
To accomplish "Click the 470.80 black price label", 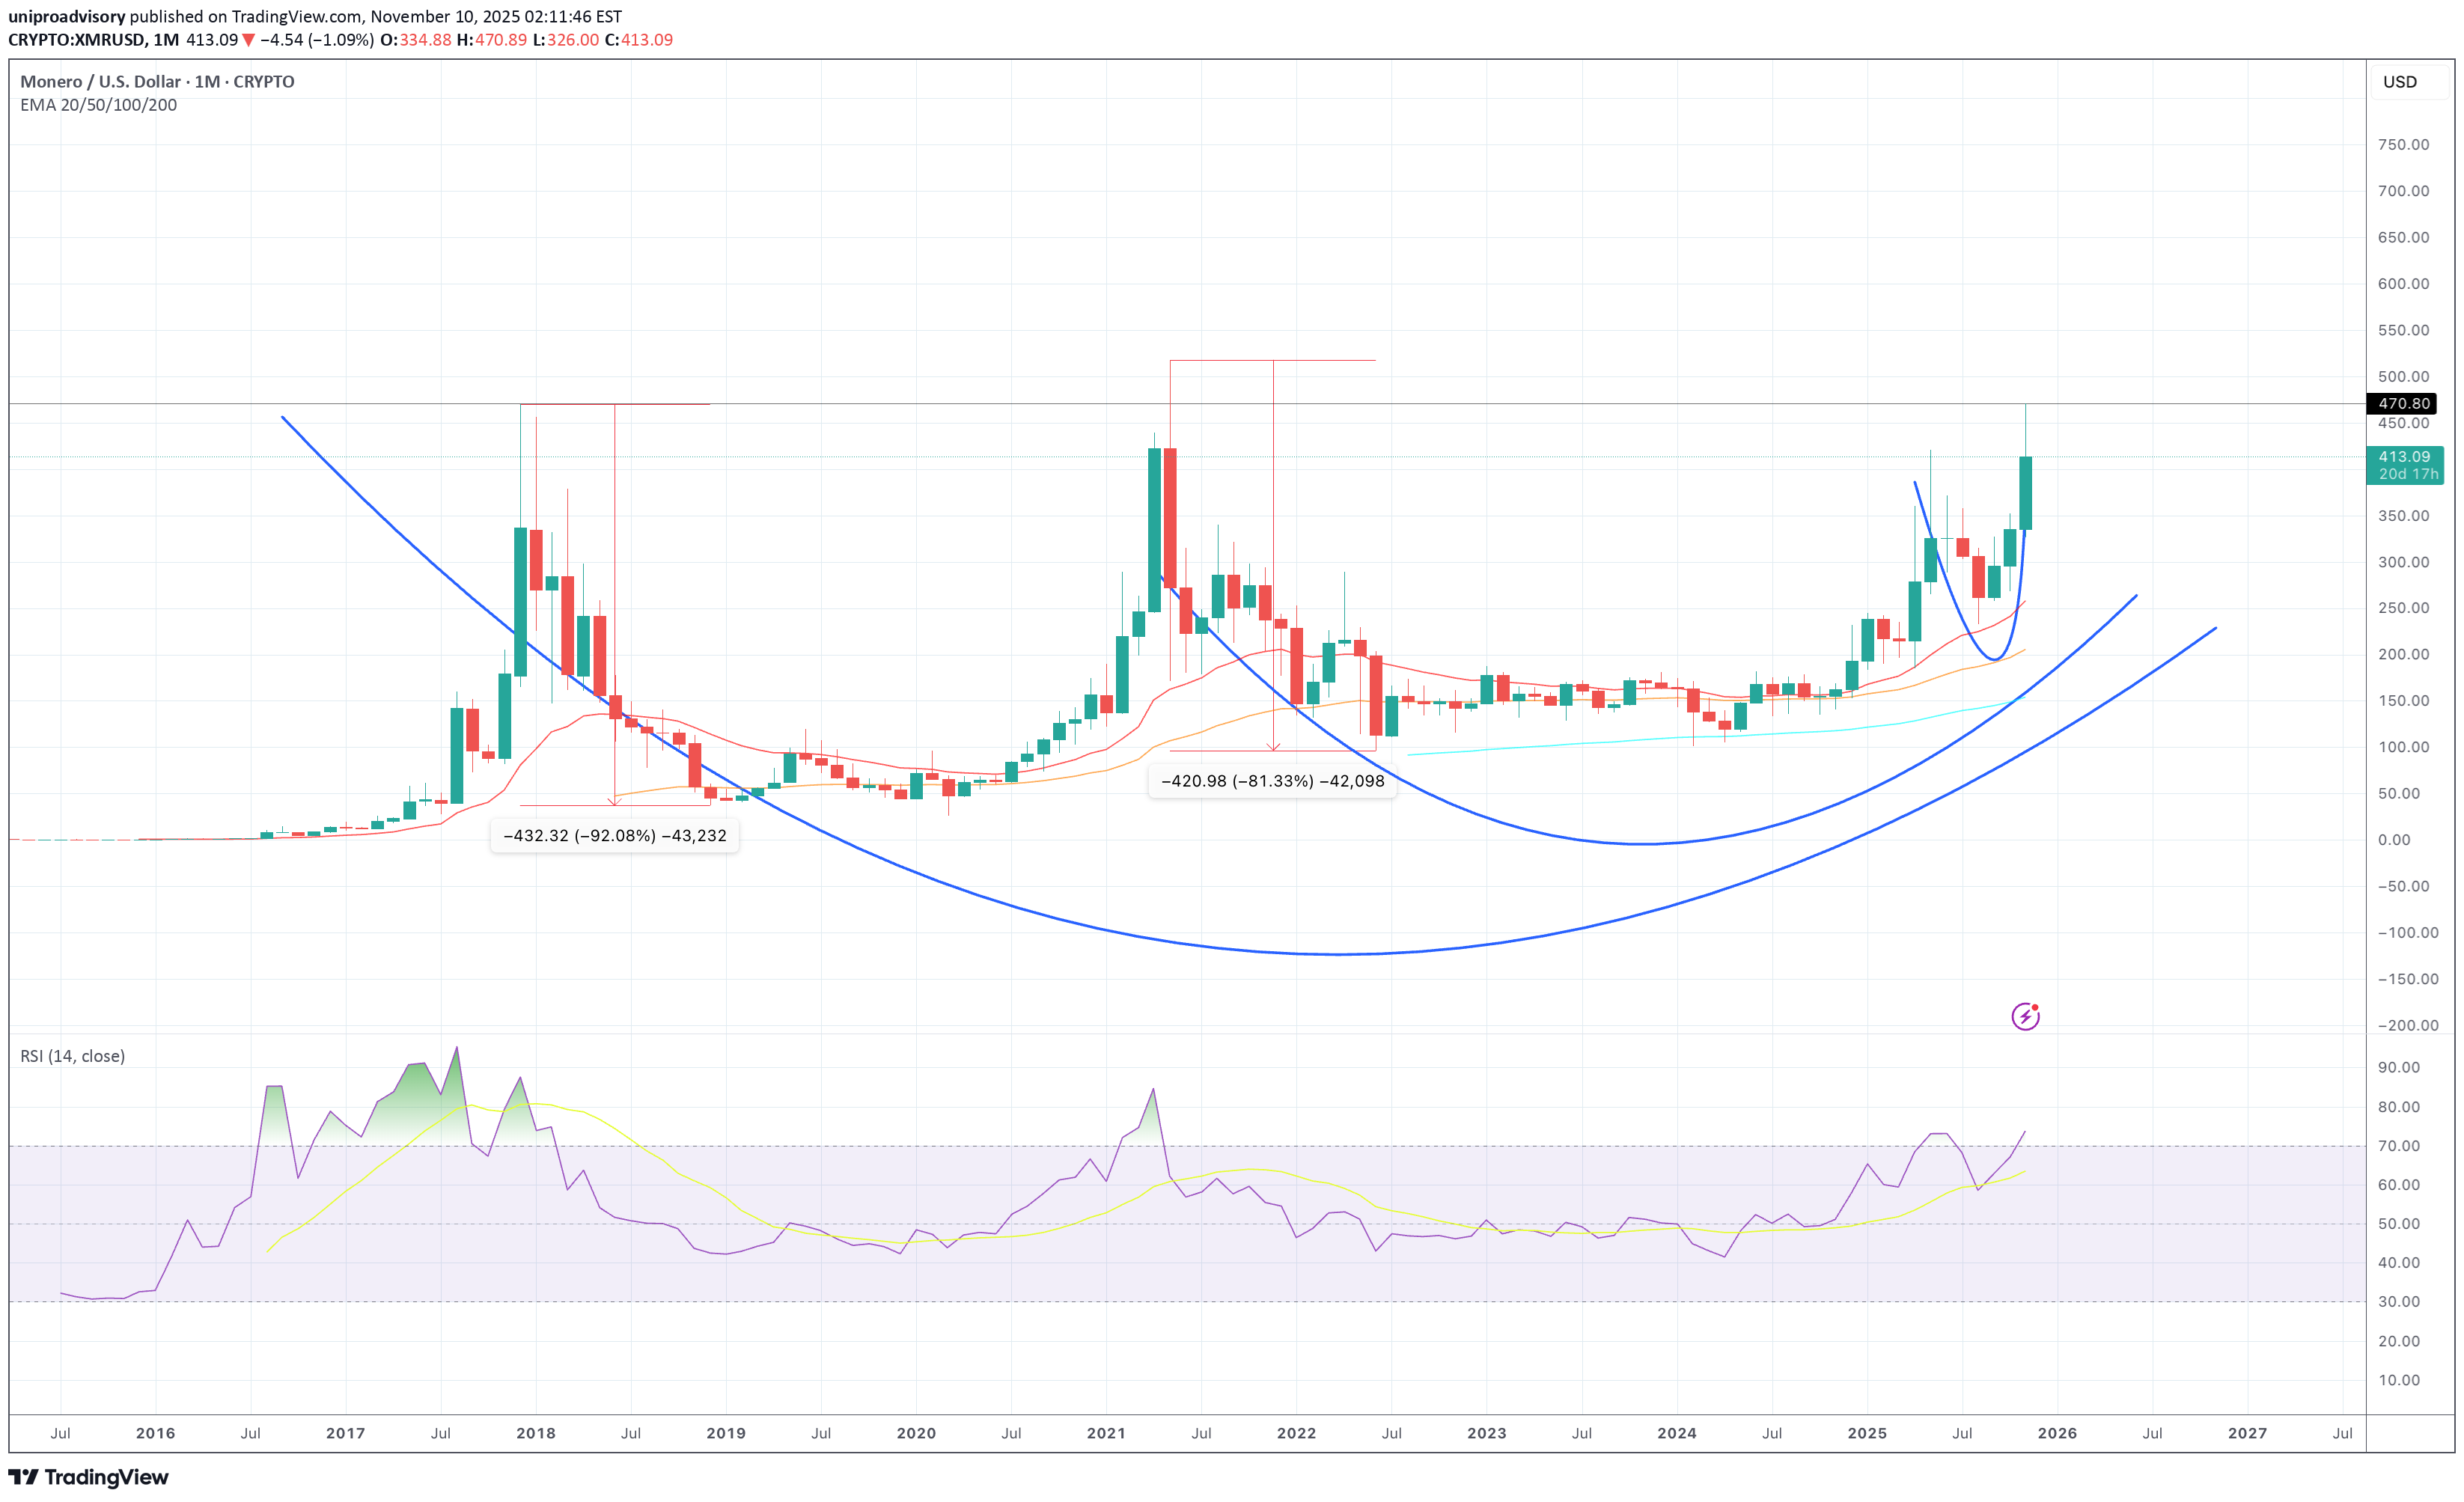I will pos(2402,404).
